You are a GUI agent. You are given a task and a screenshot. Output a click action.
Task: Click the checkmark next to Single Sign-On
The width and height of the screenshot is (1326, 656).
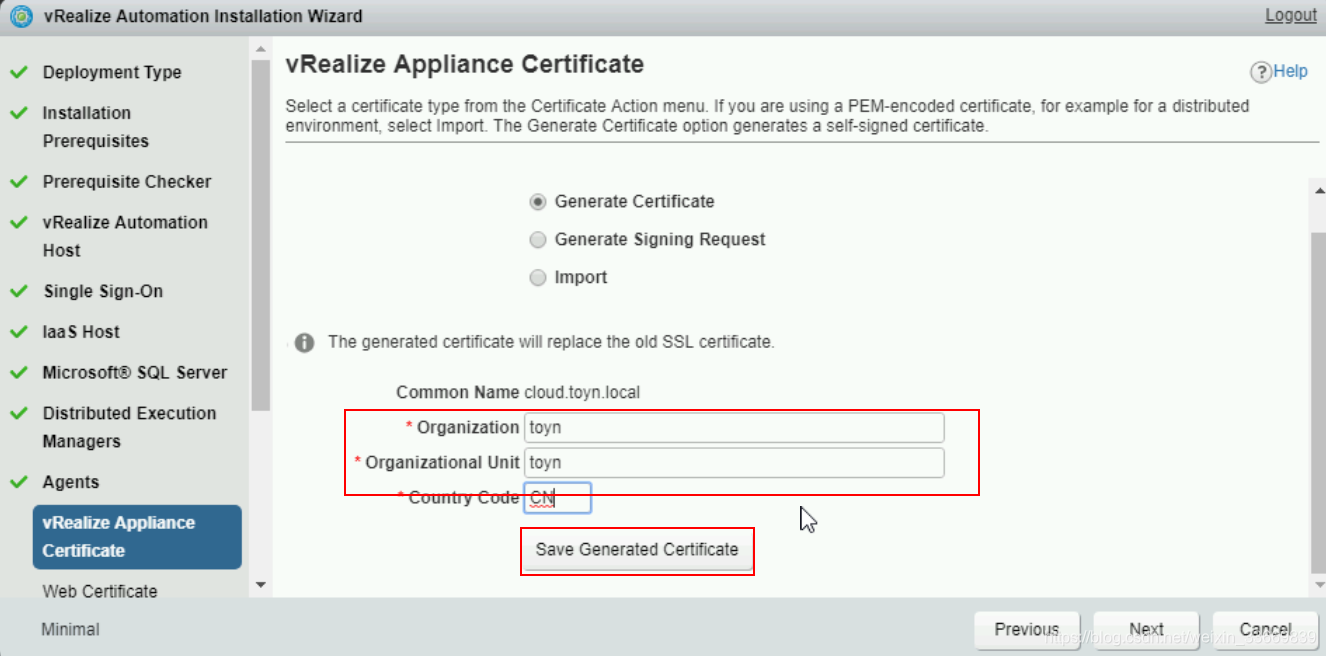tap(18, 291)
